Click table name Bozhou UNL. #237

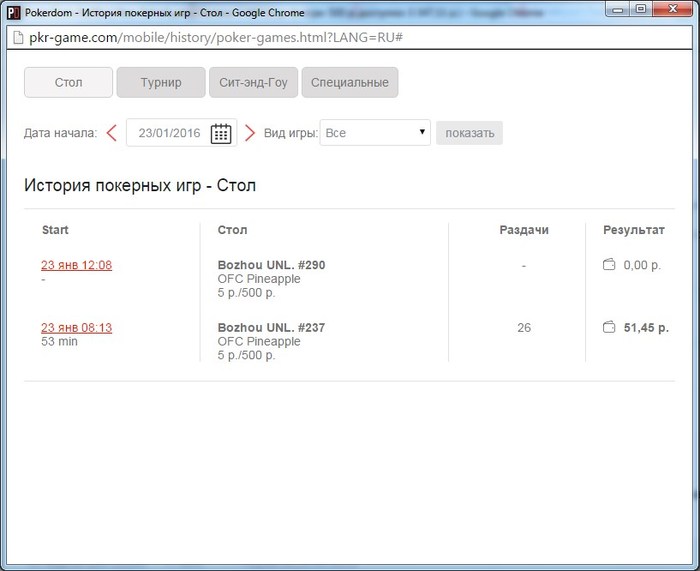click(271, 327)
